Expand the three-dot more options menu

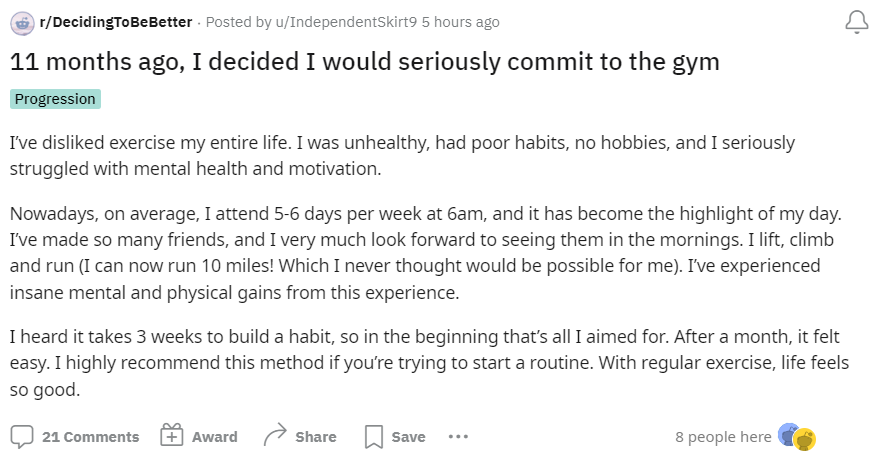[458, 437]
